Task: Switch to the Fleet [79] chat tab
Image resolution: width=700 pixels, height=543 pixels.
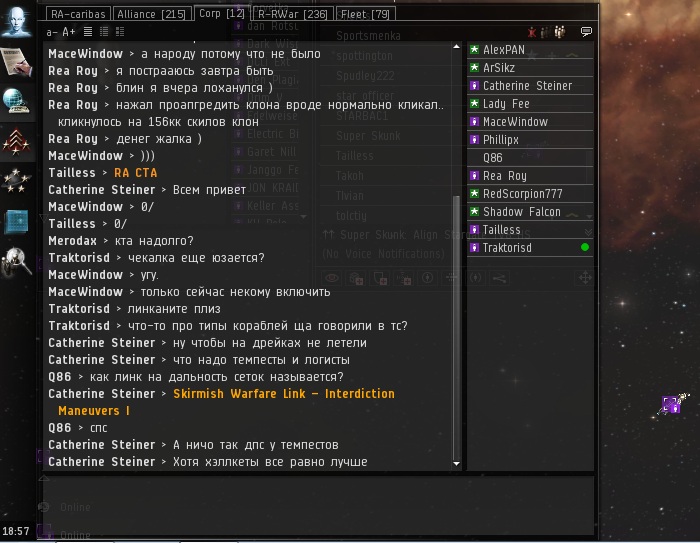Action: (366, 14)
